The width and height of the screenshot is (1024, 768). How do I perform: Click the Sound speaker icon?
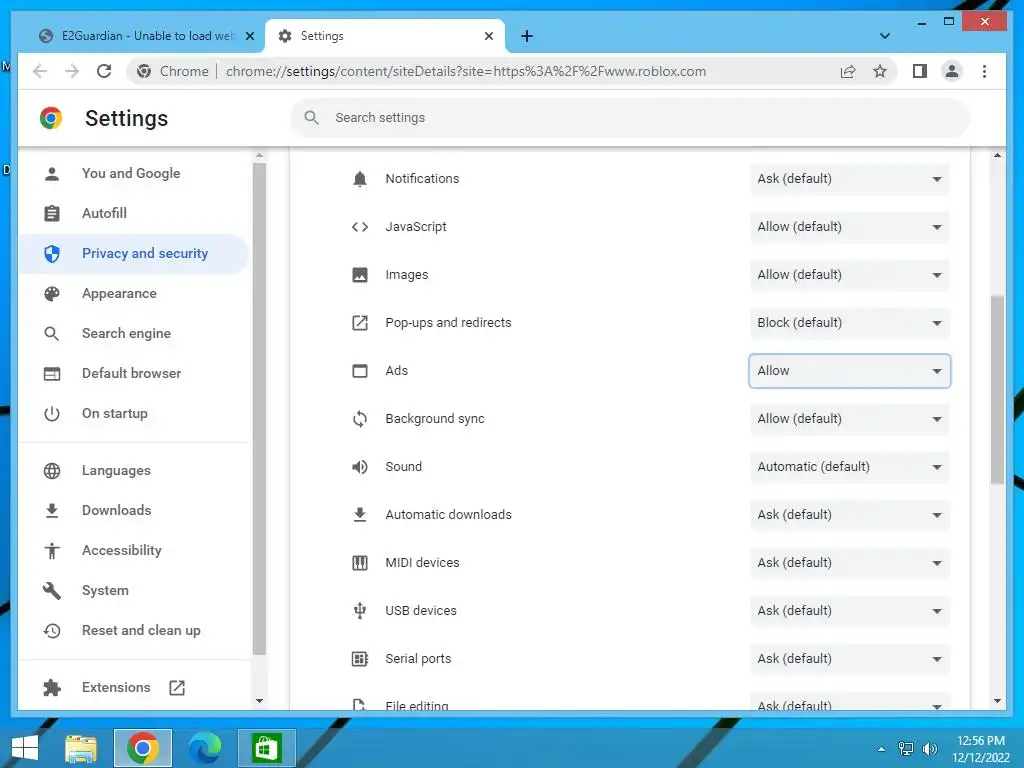coord(360,467)
